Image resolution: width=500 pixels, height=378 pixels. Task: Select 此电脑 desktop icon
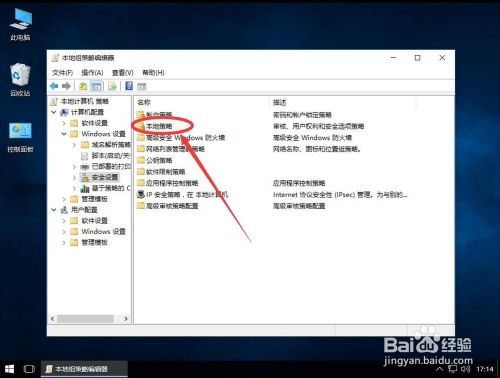(x=20, y=25)
